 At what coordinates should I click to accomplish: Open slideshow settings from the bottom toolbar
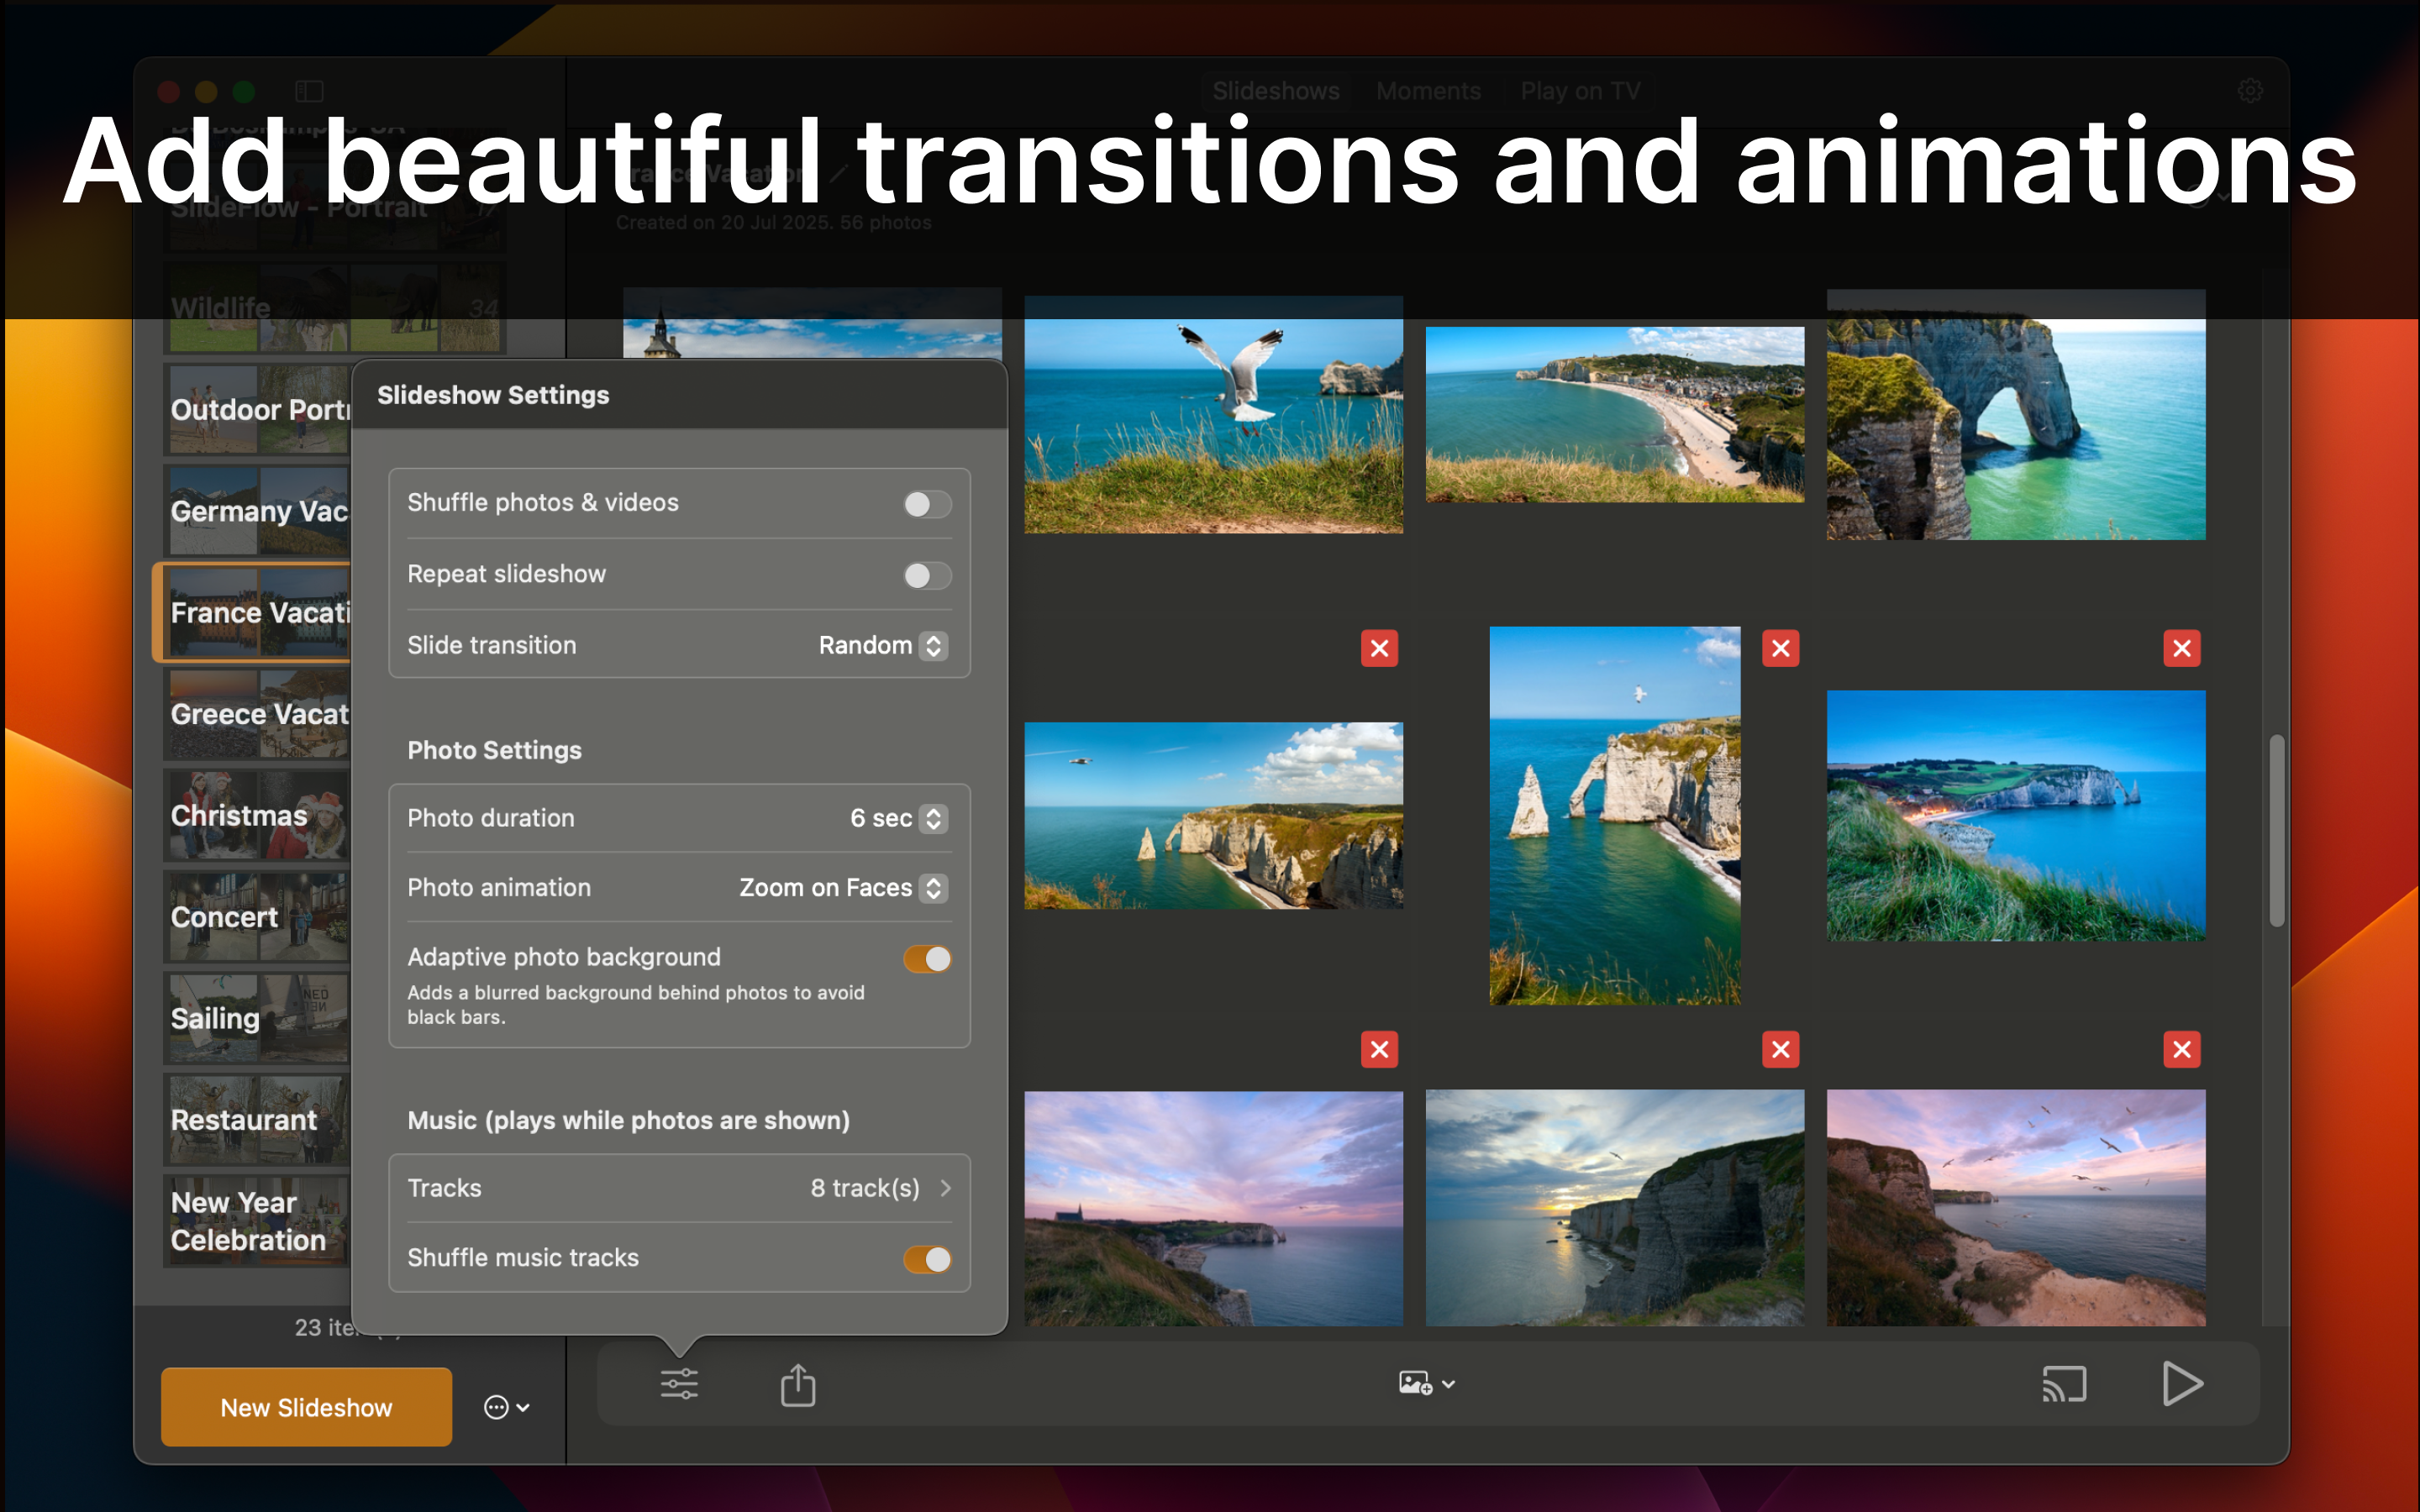pos(678,1384)
